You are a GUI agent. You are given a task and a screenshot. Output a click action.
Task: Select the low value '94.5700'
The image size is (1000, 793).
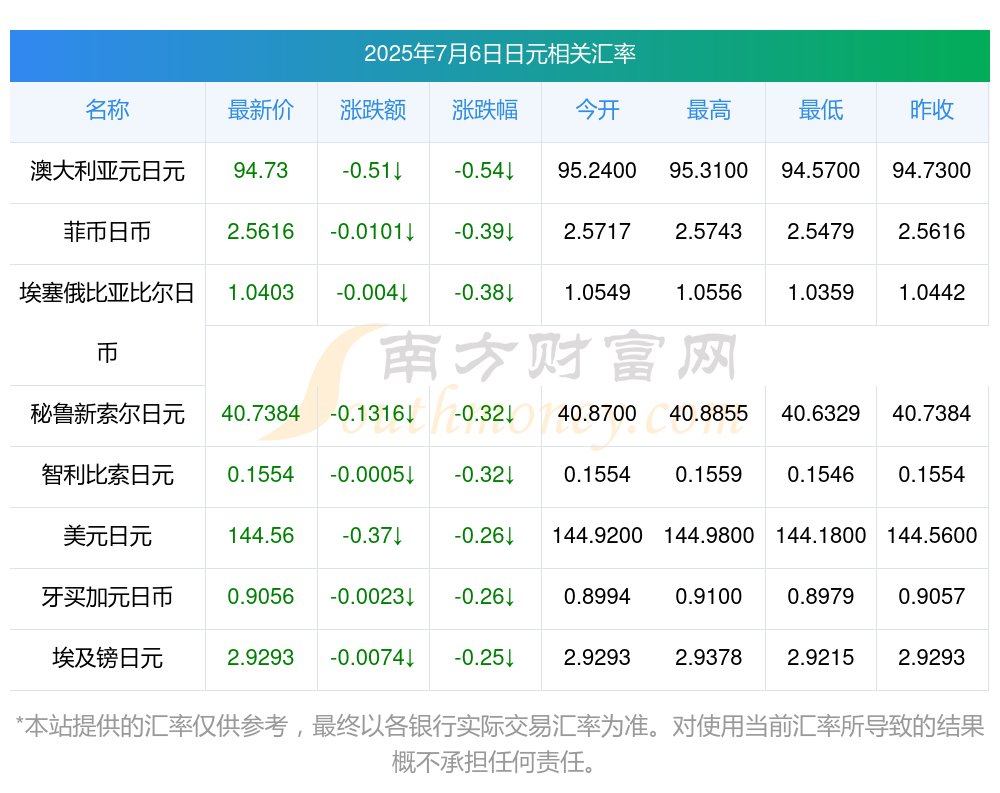(x=821, y=170)
